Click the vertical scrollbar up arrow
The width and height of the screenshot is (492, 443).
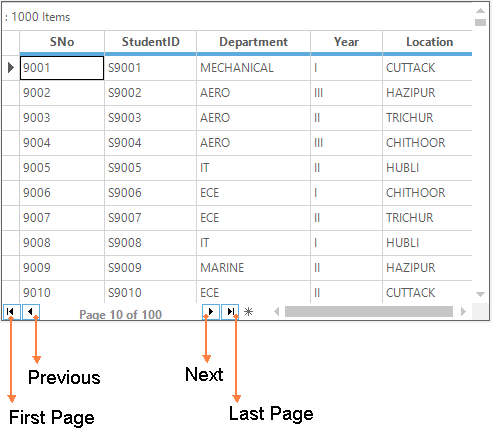click(480, 11)
